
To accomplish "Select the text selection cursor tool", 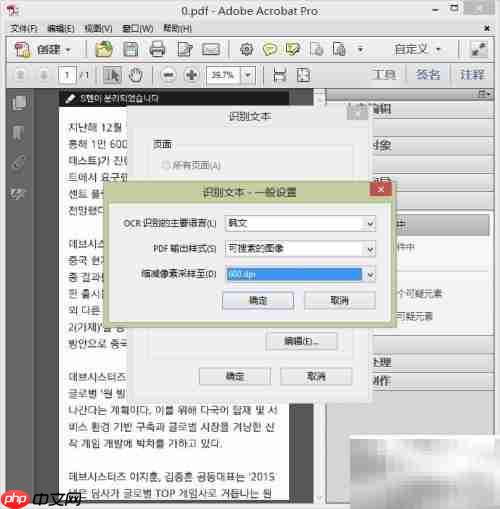I will [112, 75].
